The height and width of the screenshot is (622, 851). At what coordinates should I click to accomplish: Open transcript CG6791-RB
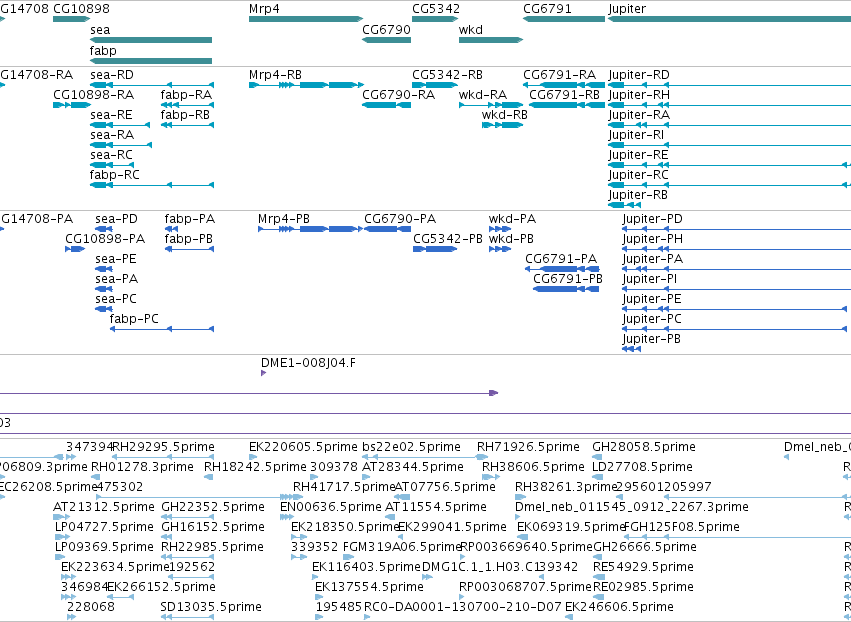point(564,95)
